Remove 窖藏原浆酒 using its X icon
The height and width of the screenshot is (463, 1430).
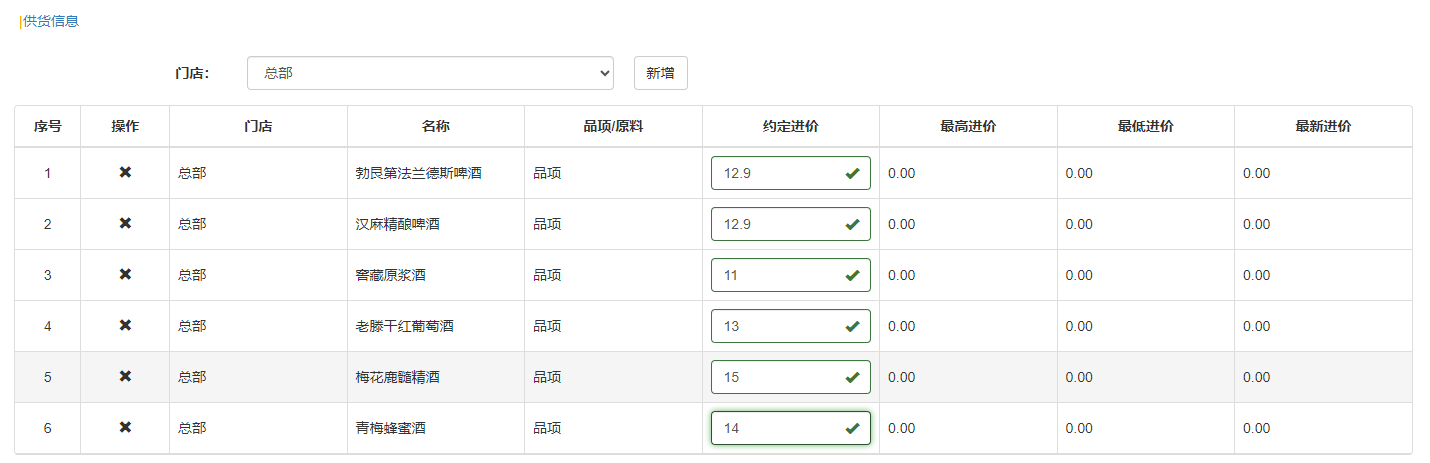[x=125, y=275]
